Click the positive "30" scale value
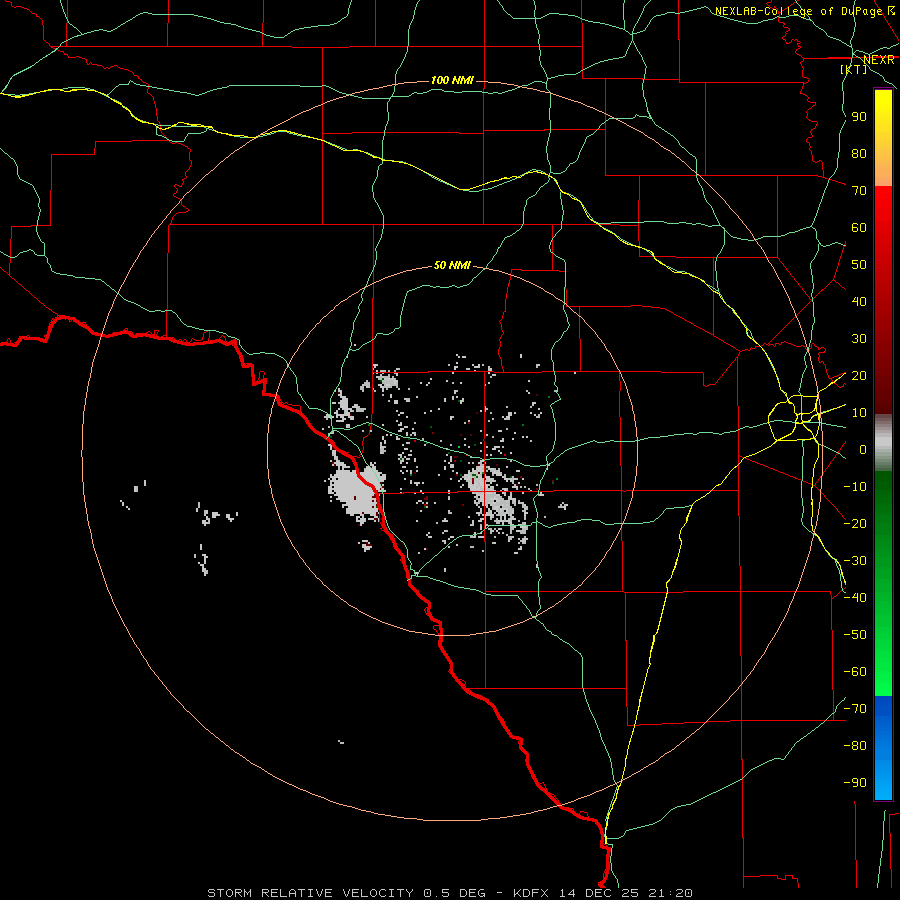 [859, 339]
